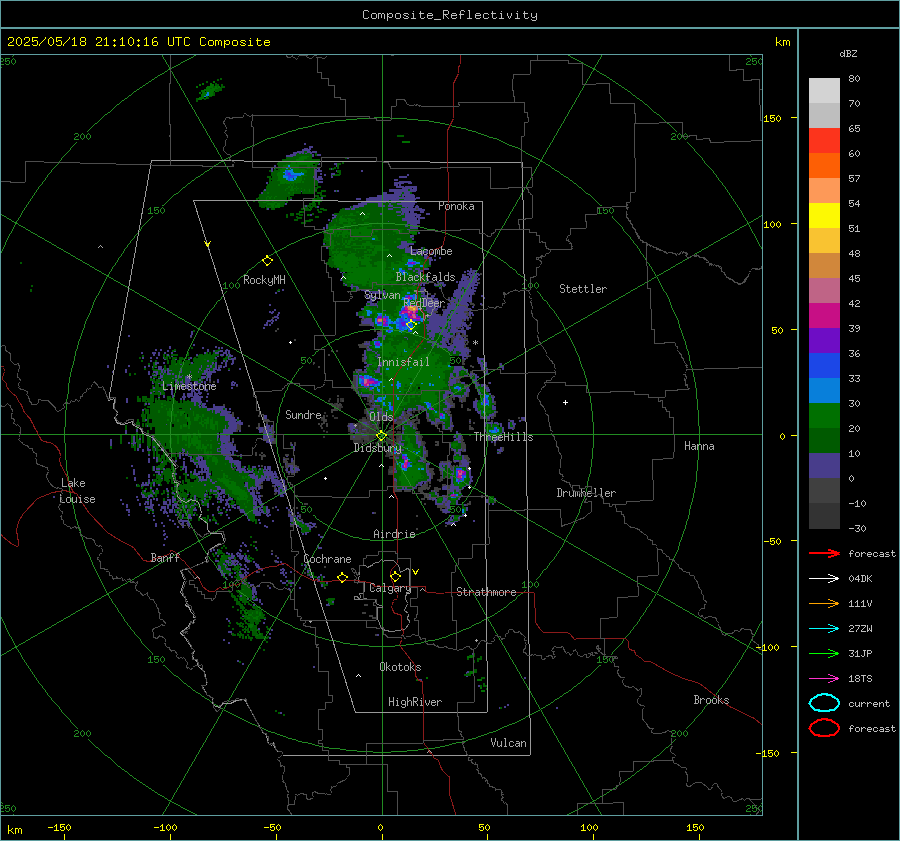Select the 39 dBZ magenta color swatch

[824, 315]
